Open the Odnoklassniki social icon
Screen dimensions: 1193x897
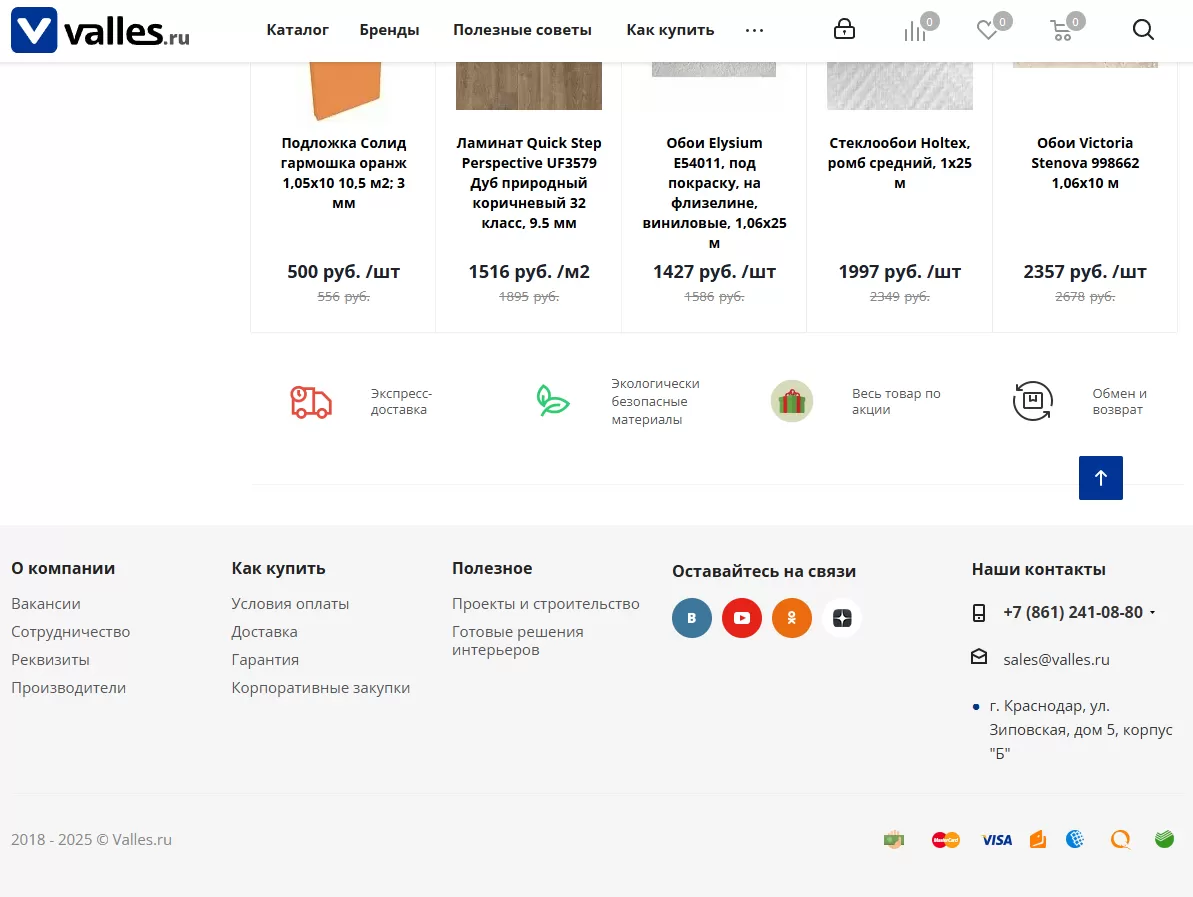[x=792, y=618]
